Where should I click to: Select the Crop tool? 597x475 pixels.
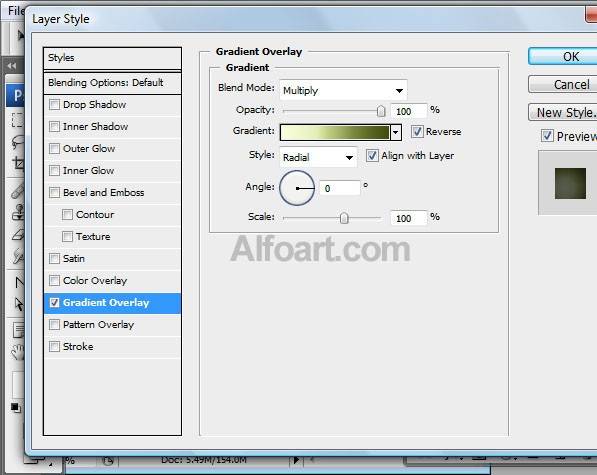point(18,164)
